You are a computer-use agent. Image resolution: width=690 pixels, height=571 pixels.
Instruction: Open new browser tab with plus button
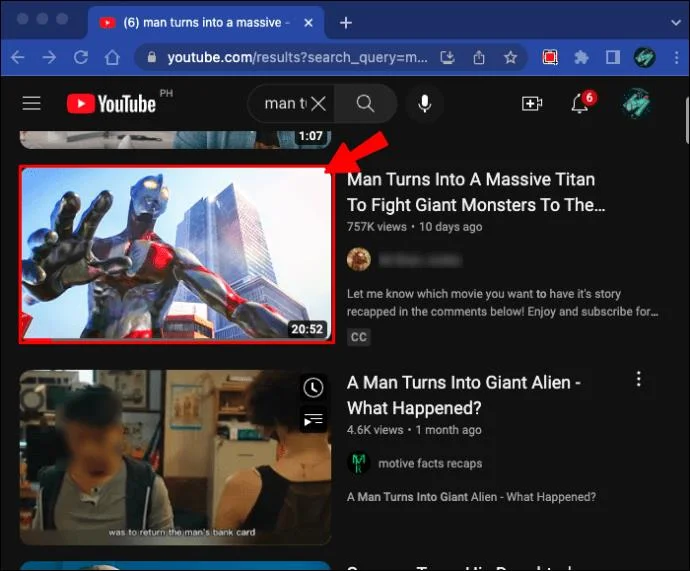346,22
